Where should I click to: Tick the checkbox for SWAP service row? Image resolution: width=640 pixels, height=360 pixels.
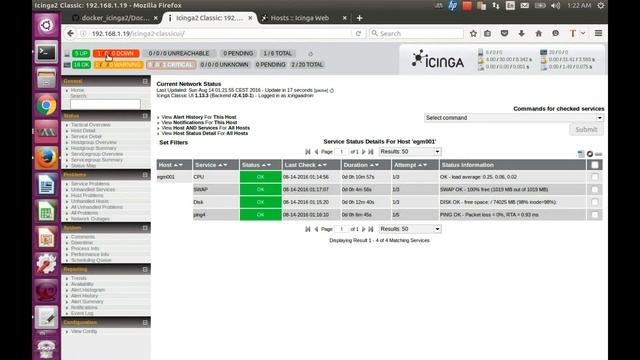click(x=595, y=189)
